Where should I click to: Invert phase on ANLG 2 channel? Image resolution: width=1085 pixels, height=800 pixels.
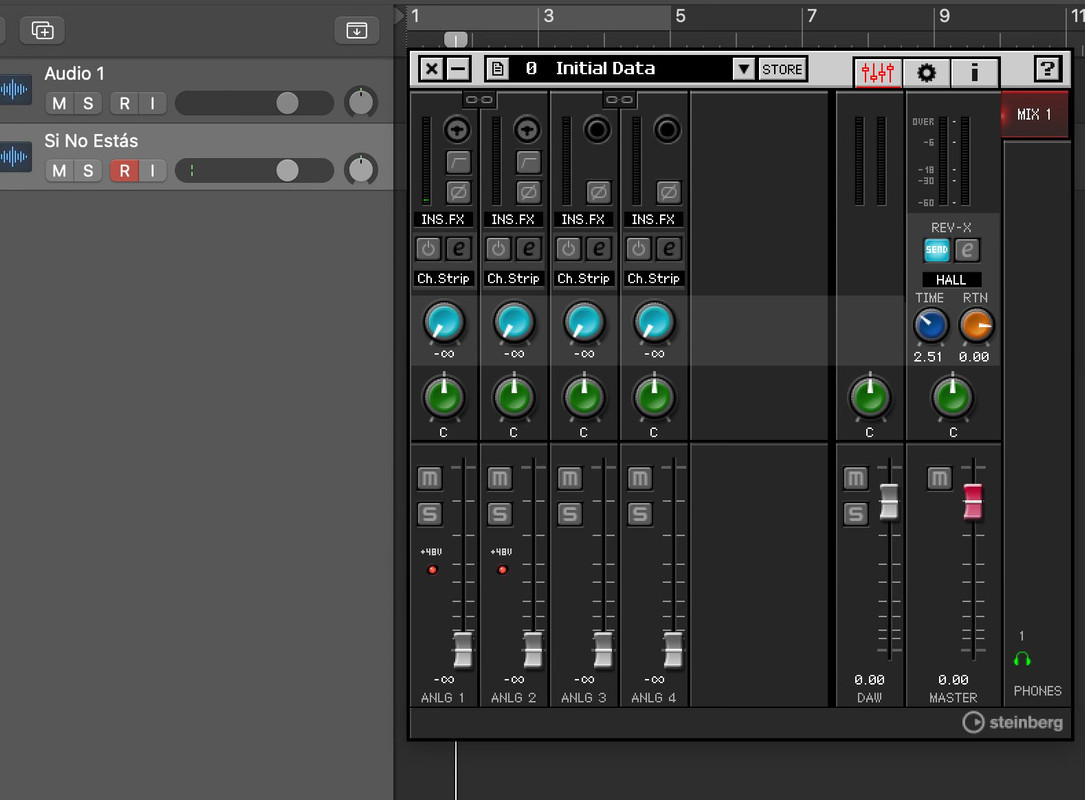coord(528,192)
